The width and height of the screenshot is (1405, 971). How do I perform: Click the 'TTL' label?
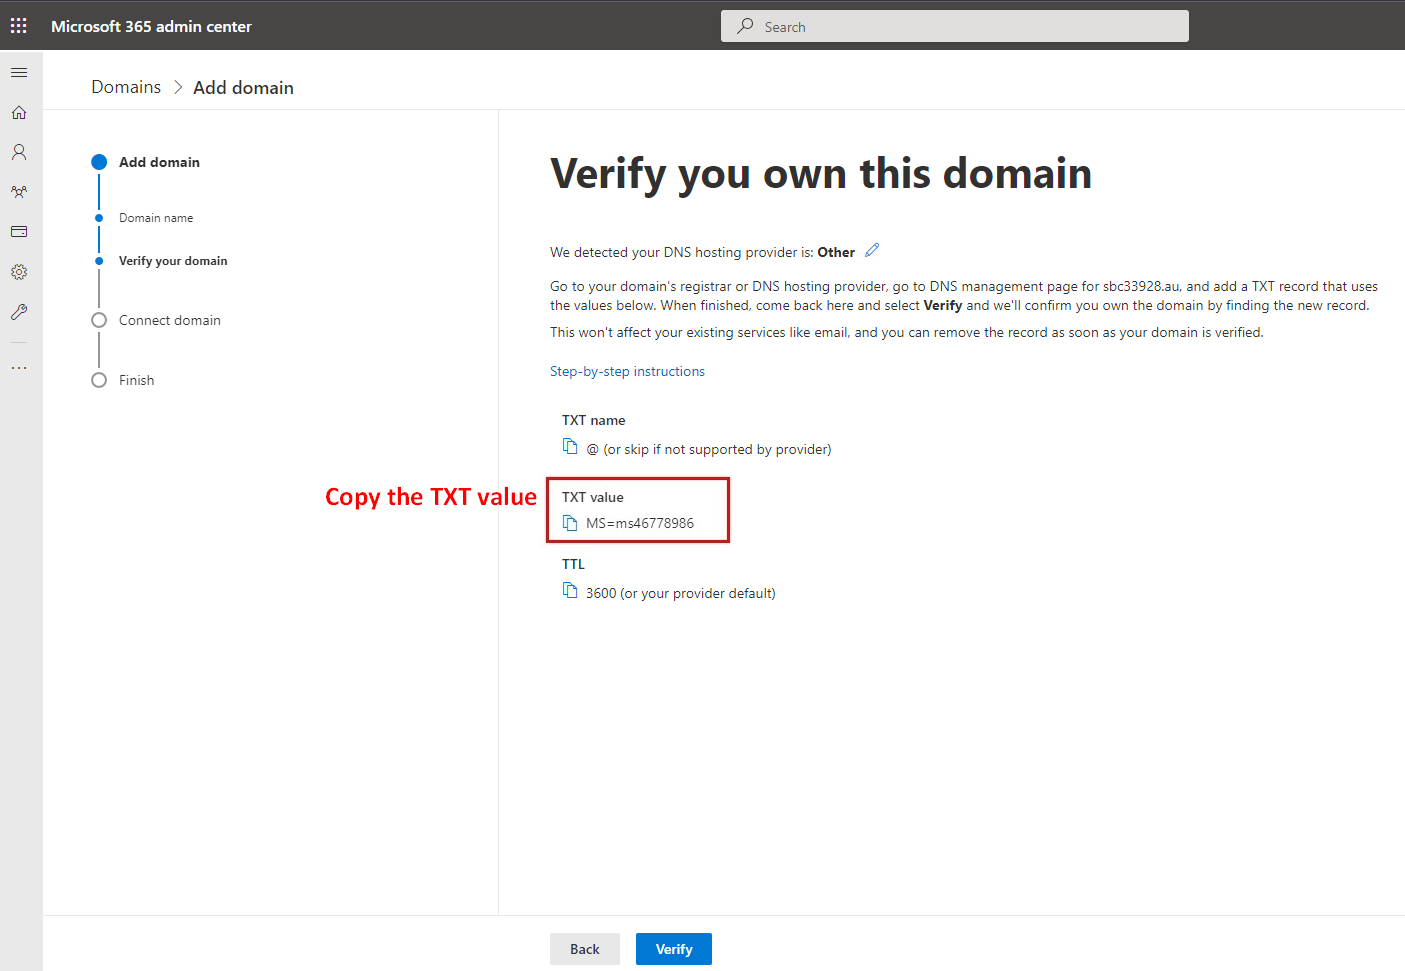click(573, 564)
